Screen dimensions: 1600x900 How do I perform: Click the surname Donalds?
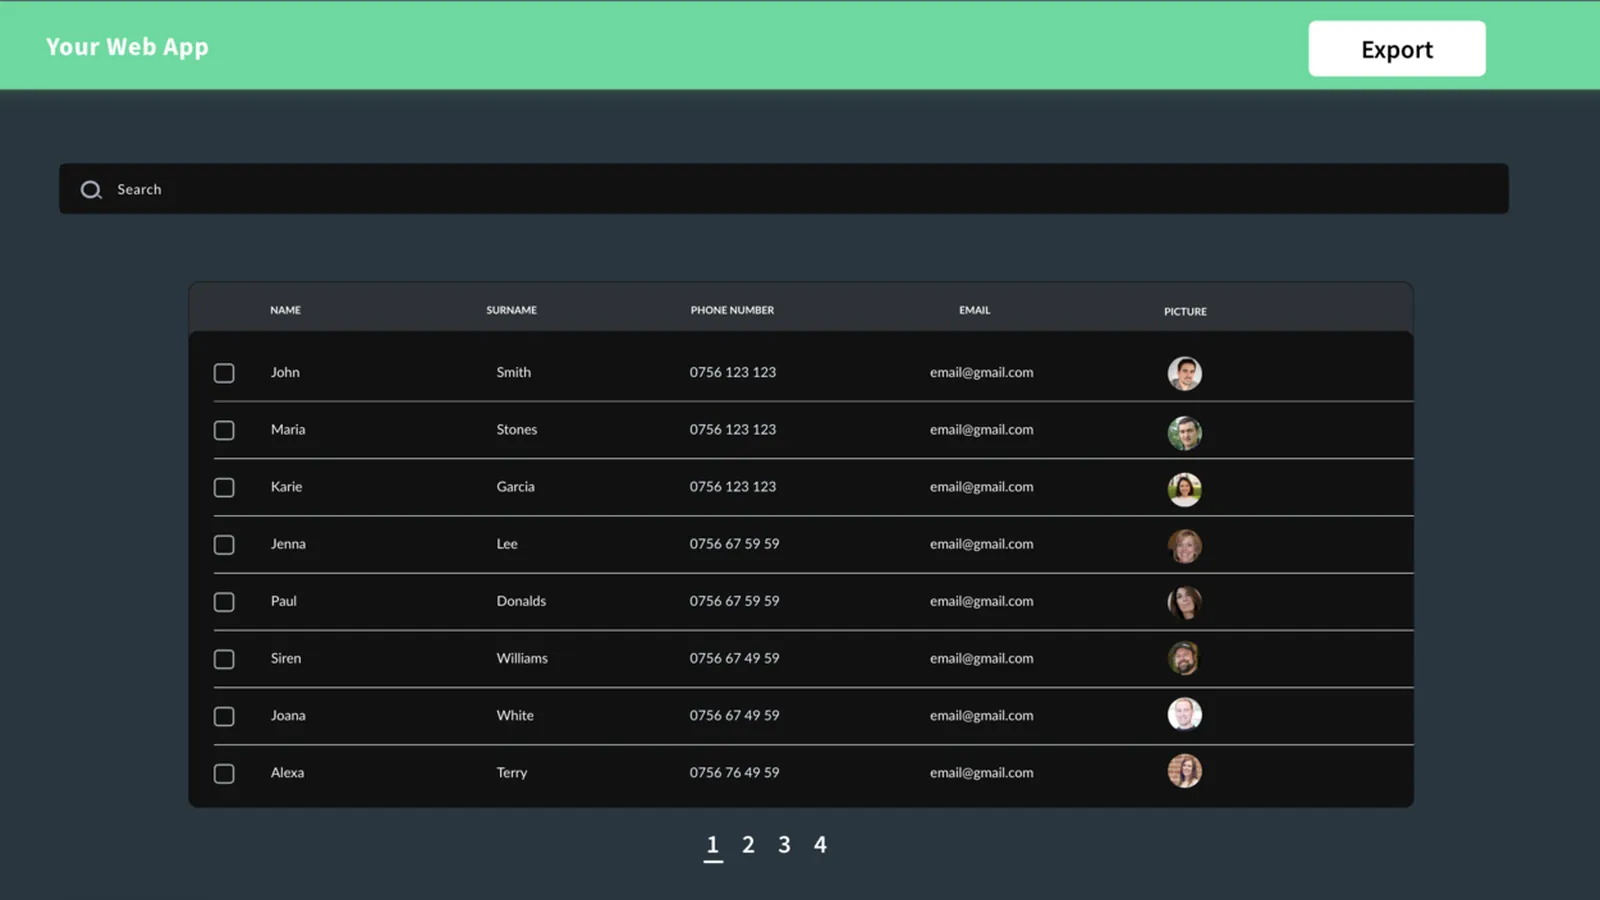(521, 601)
